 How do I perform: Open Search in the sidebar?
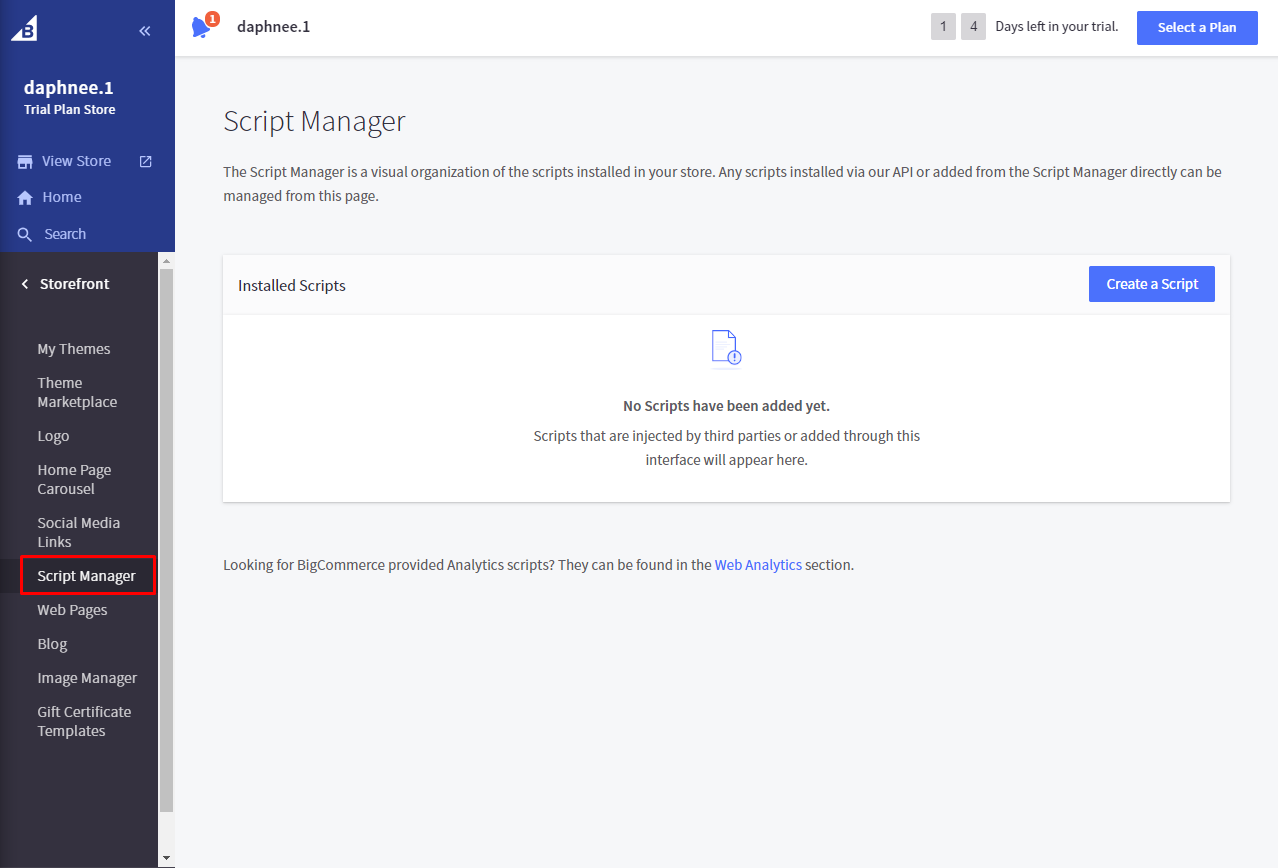65,234
